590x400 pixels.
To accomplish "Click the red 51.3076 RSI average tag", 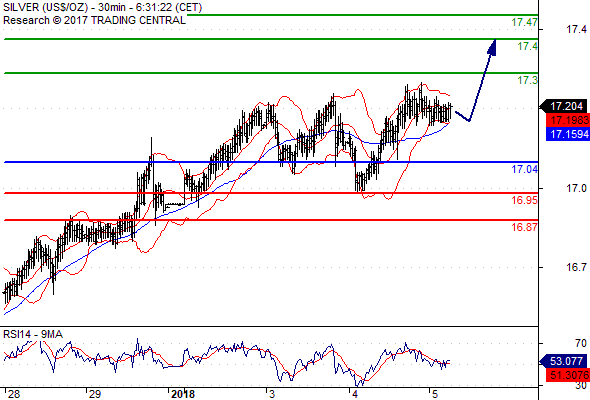I will pos(568,375).
